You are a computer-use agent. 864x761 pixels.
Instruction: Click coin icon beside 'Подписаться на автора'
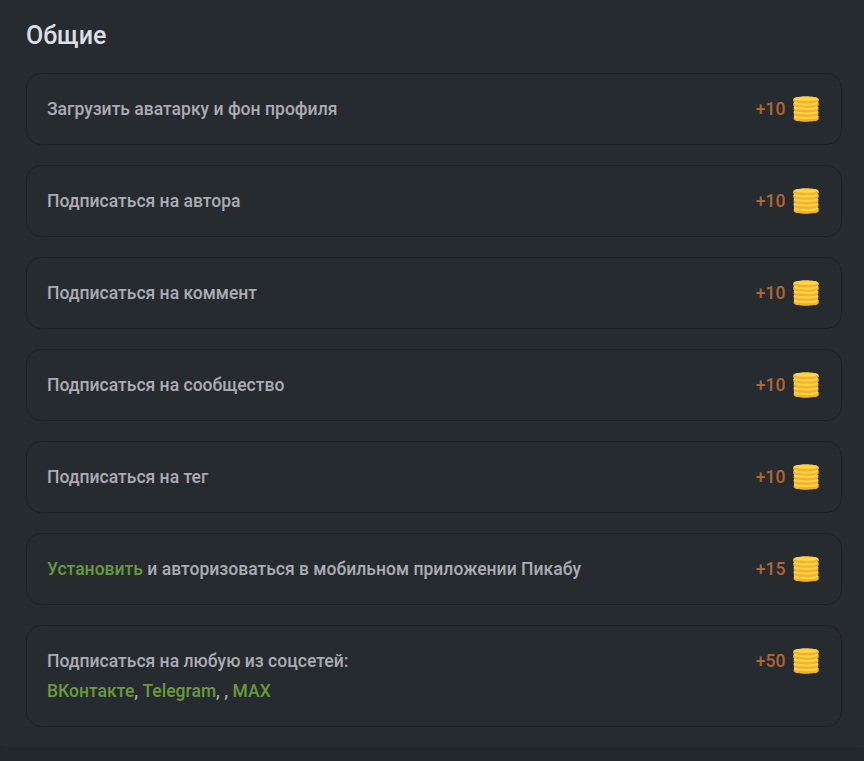806,201
